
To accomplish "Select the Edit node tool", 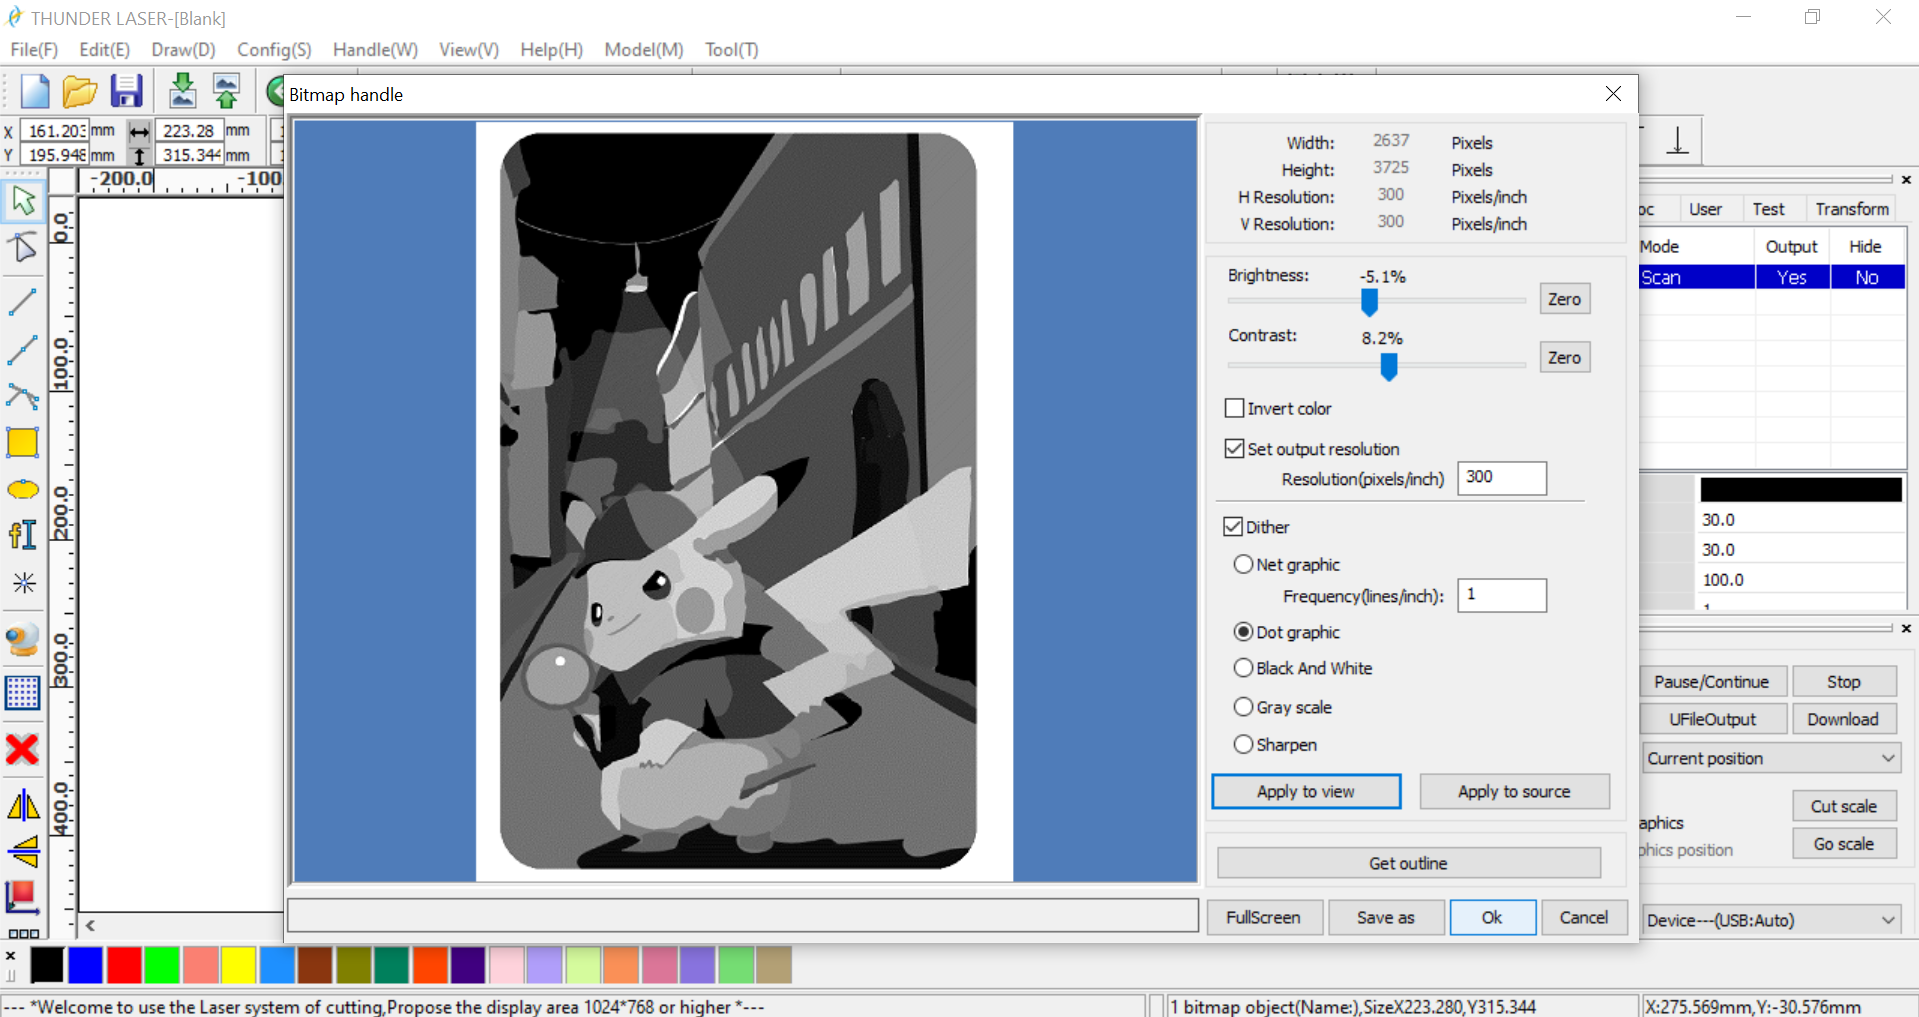I will (x=23, y=248).
